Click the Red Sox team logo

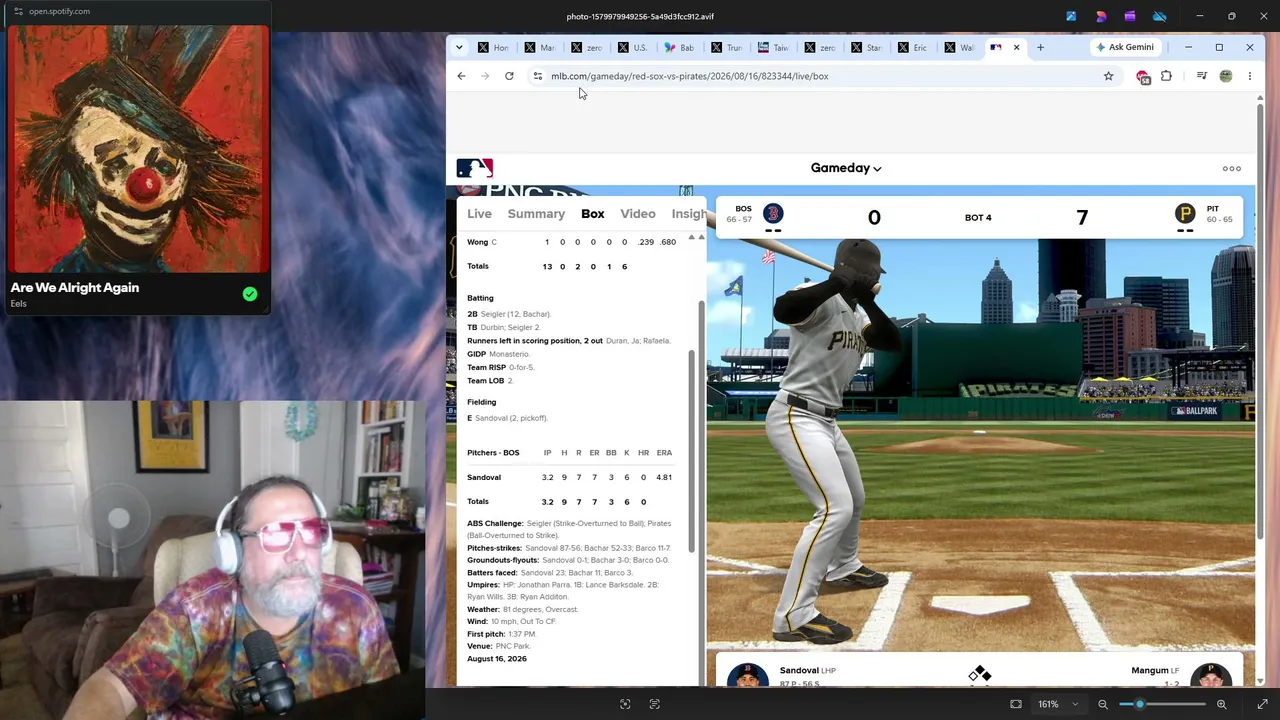click(773, 214)
